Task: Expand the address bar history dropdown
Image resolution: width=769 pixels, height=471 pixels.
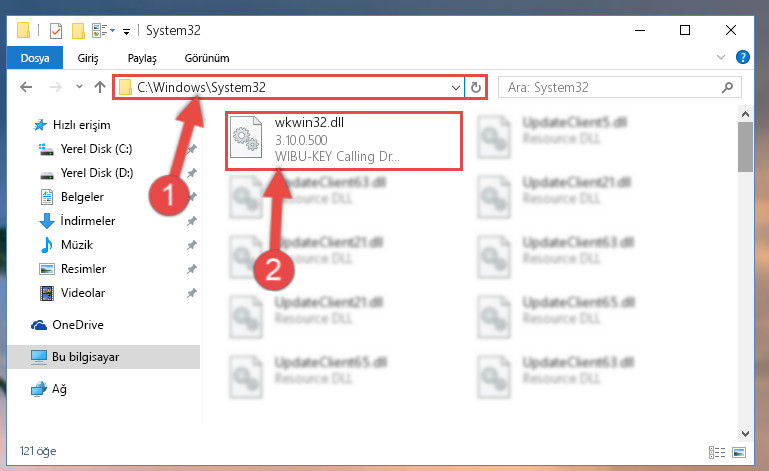Action: pos(456,88)
